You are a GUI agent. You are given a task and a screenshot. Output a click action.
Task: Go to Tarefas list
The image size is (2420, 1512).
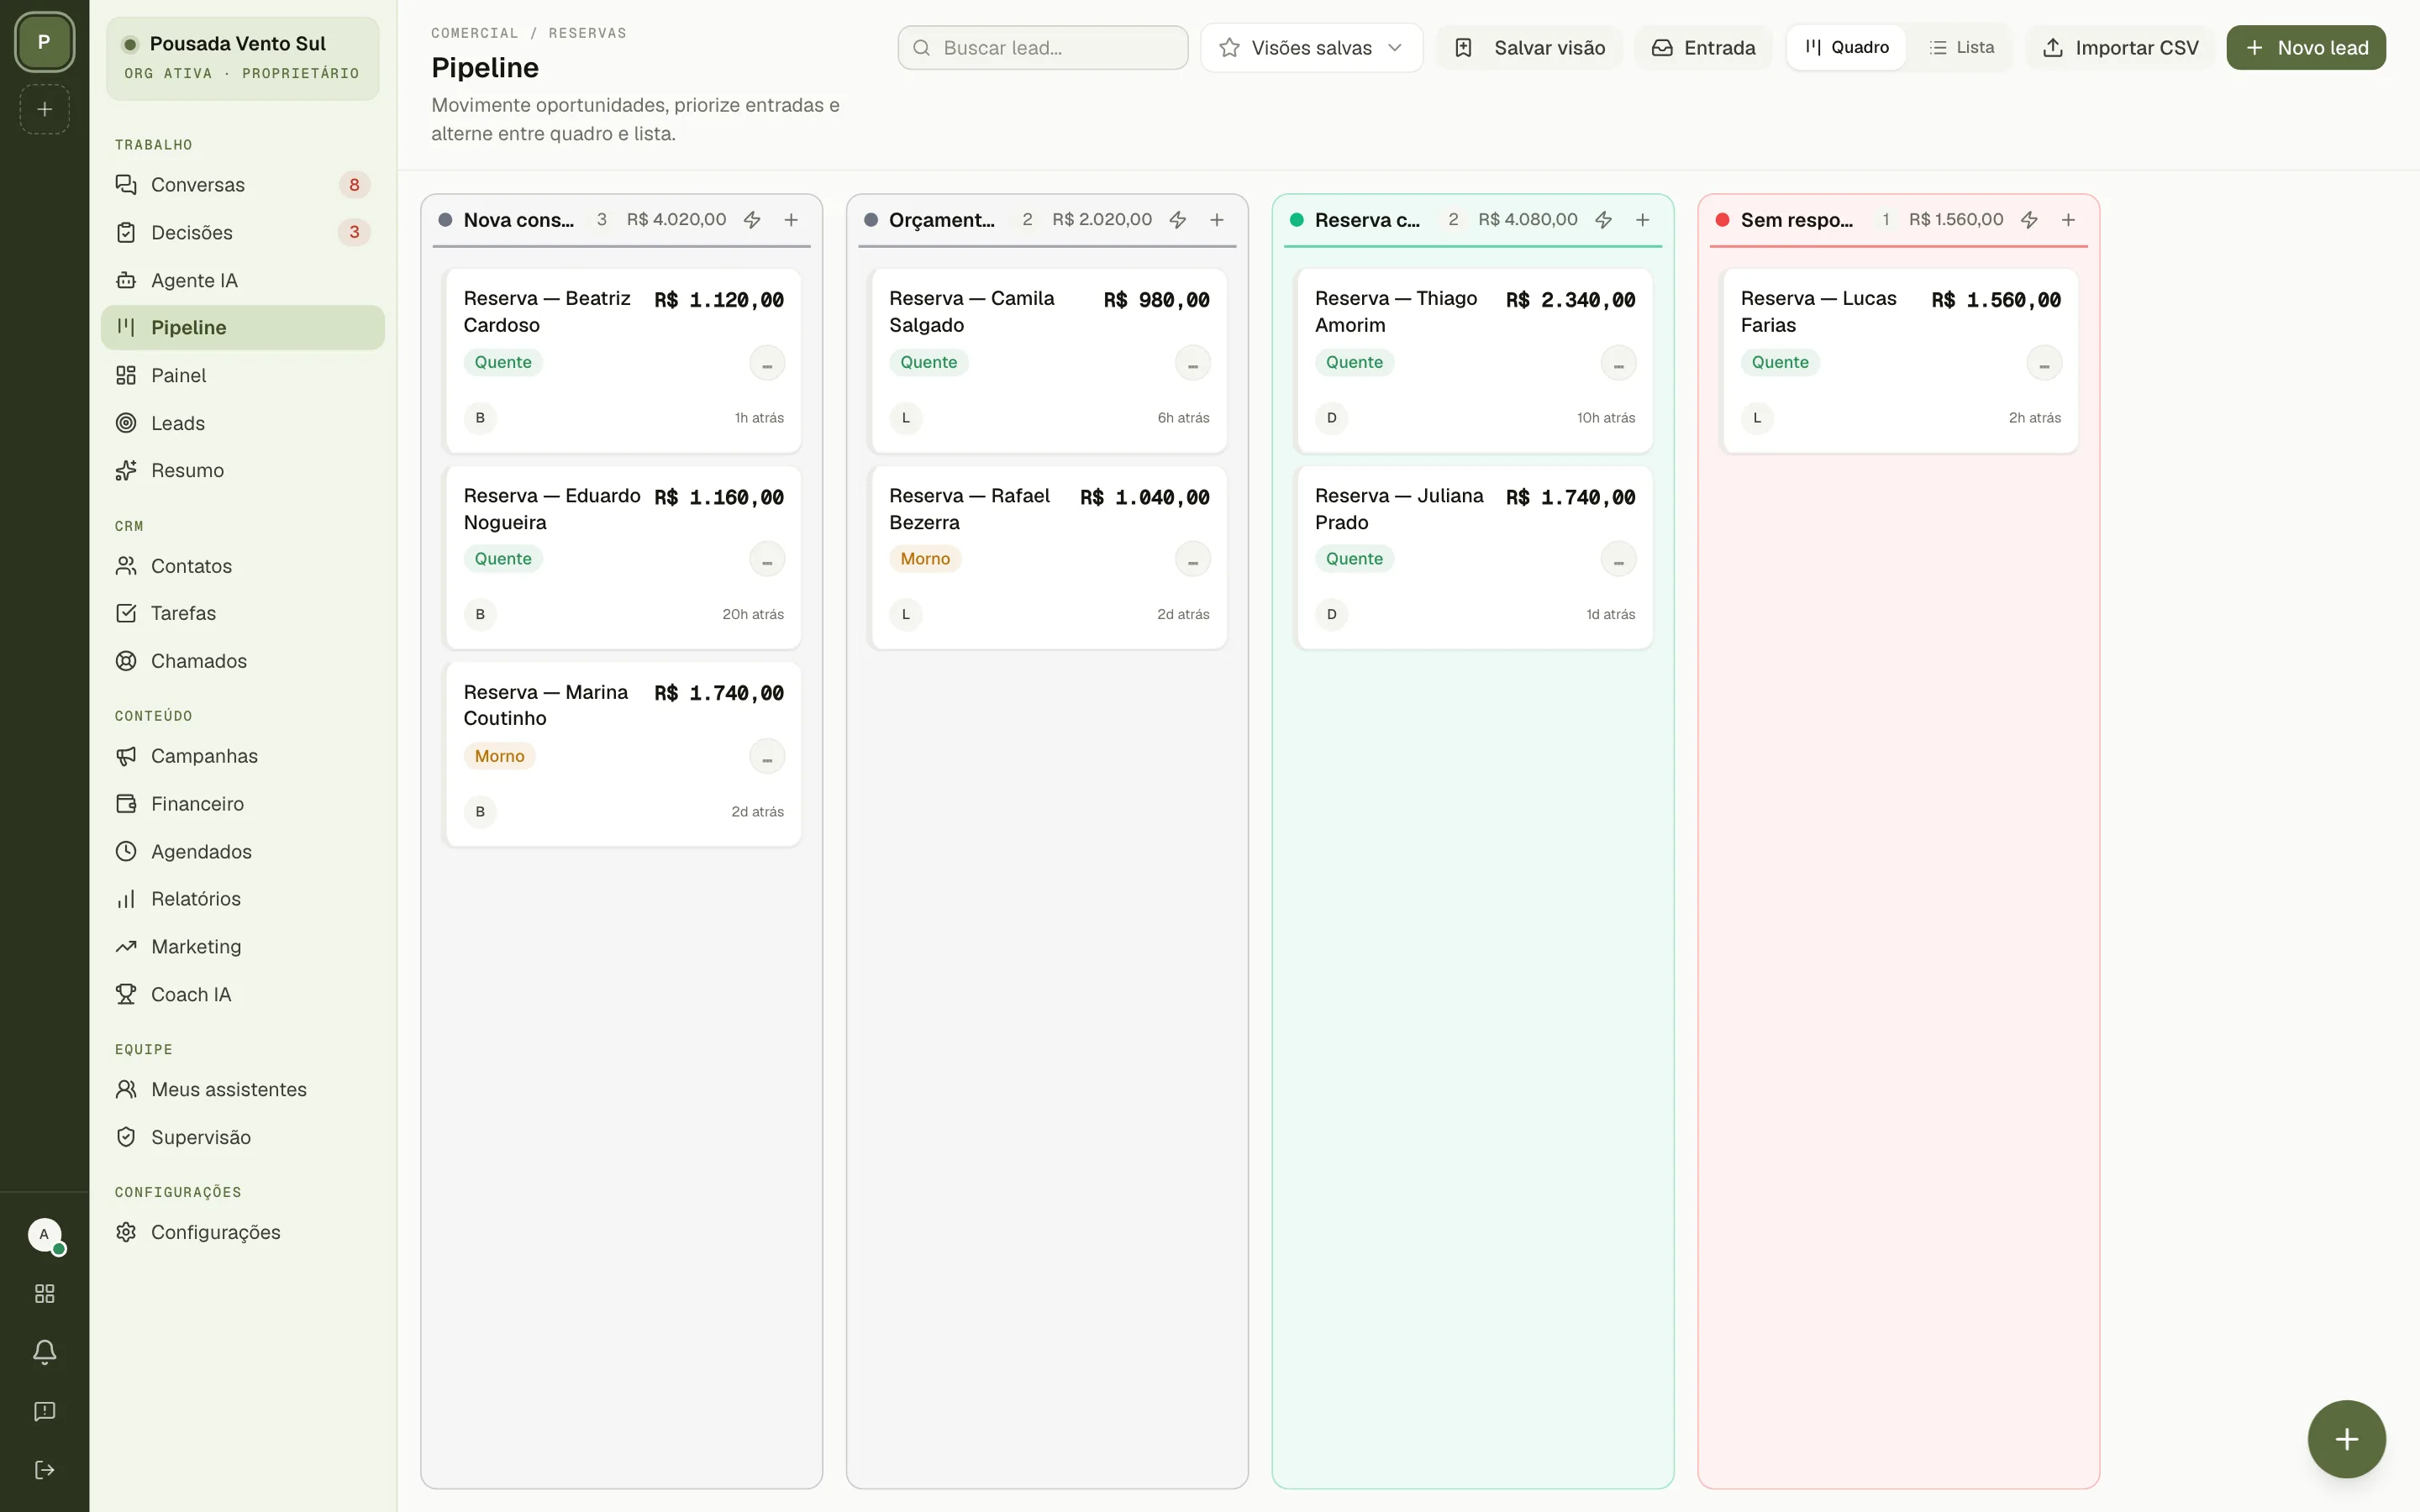point(242,613)
